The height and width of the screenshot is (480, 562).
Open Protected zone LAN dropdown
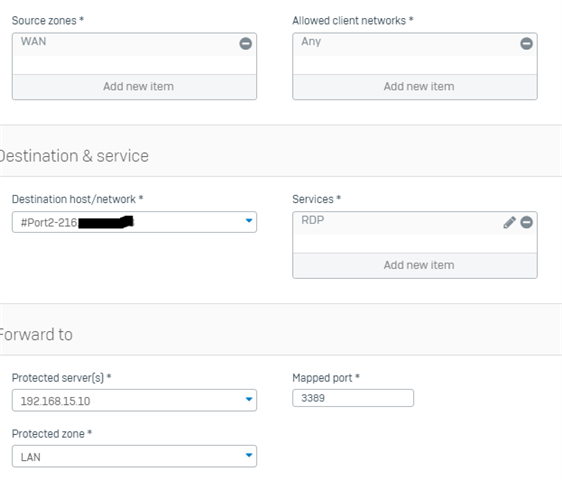(x=249, y=456)
